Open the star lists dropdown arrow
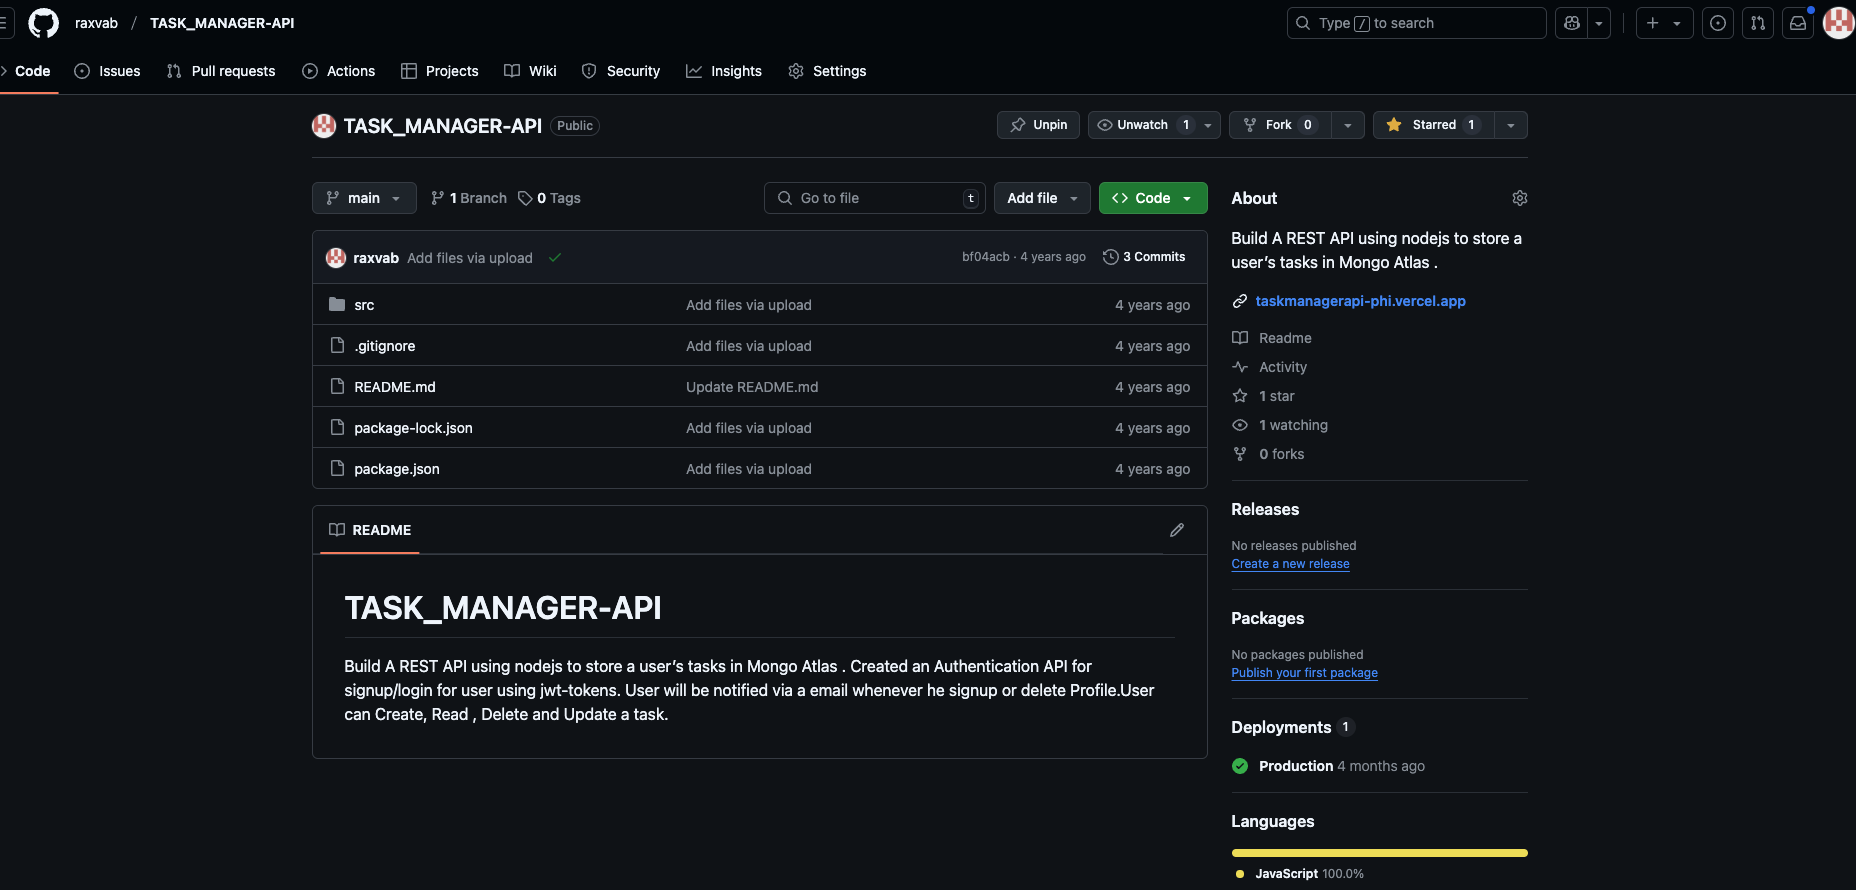The height and width of the screenshot is (890, 1856). click(1511, 125)
